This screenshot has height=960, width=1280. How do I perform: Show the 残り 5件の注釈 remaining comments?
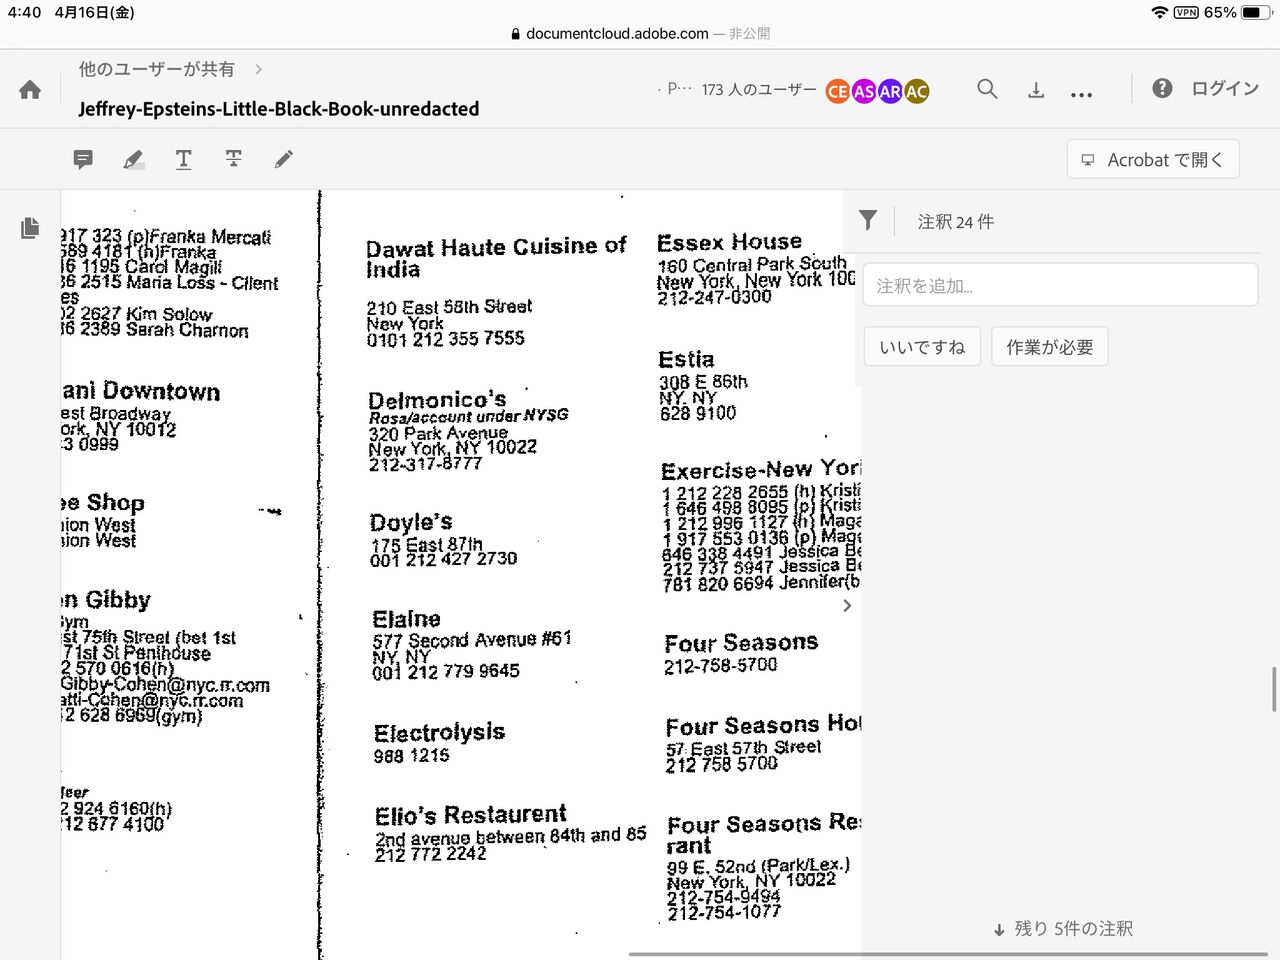(1063, 929)
